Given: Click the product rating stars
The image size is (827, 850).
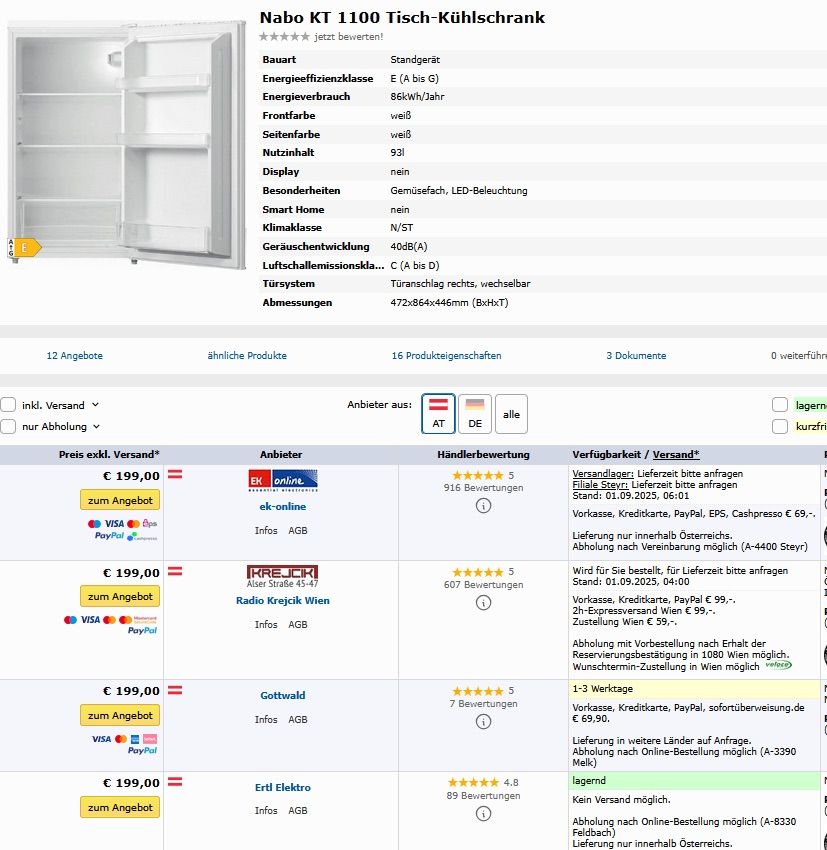Looking at the screenshot, I should click(x=285, y=36).
